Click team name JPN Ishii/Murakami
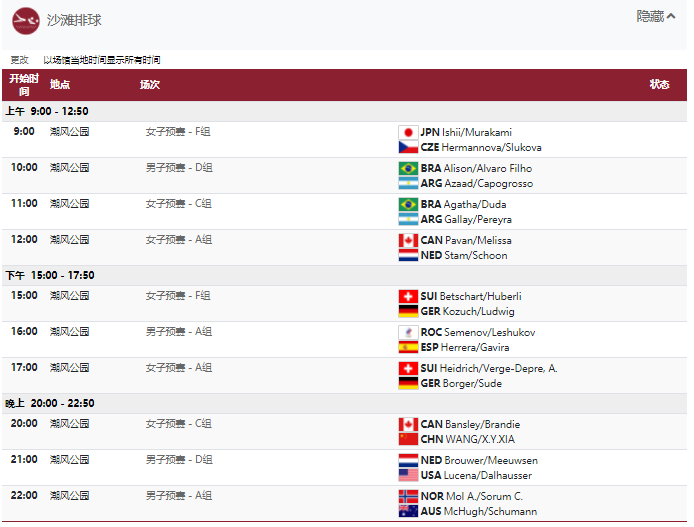 point(466,132)
